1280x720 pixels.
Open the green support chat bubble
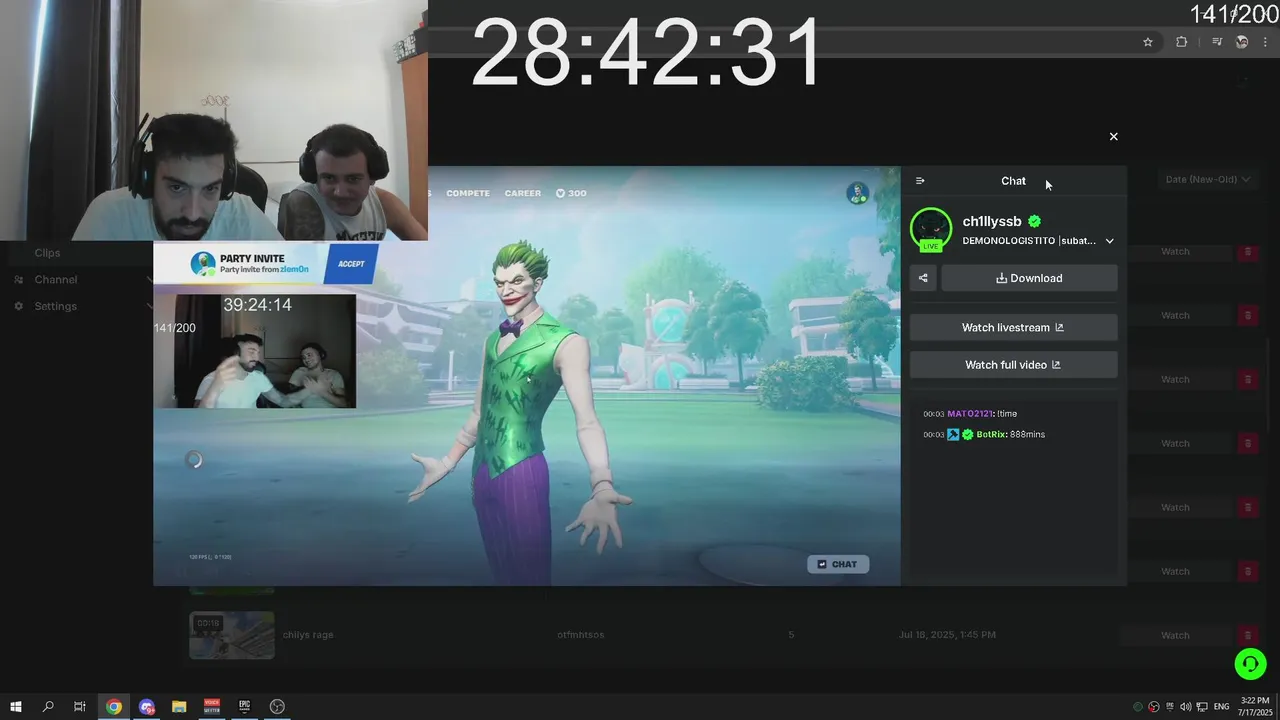1250,663
